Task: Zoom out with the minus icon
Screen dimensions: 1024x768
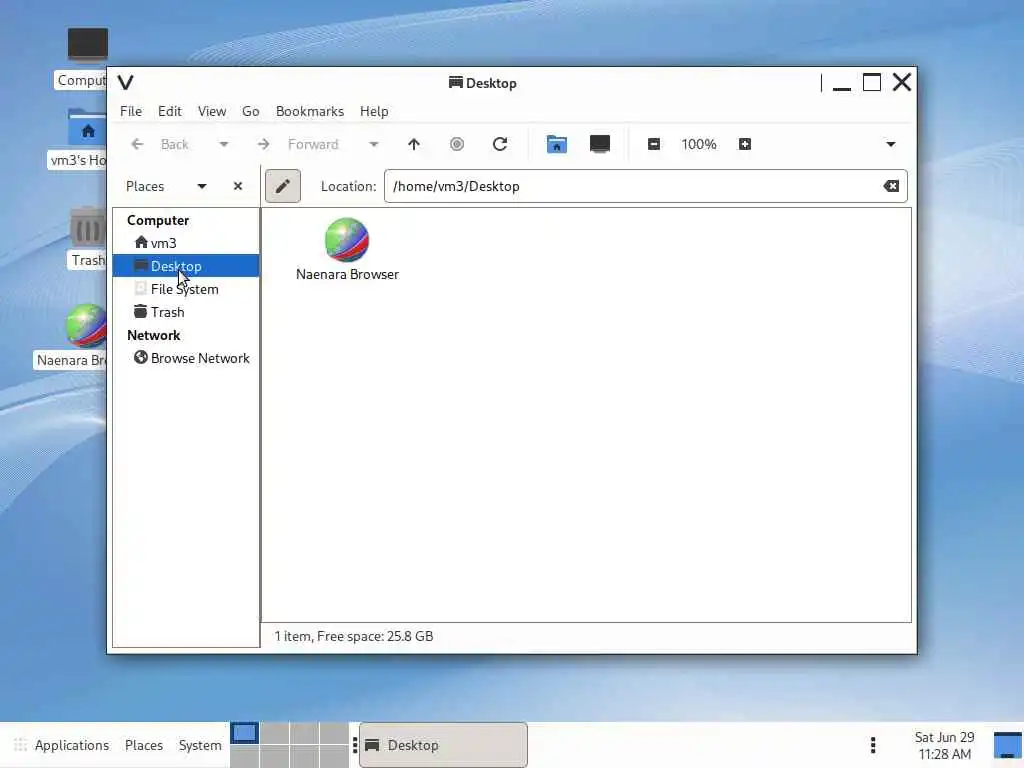Action: 654,144
